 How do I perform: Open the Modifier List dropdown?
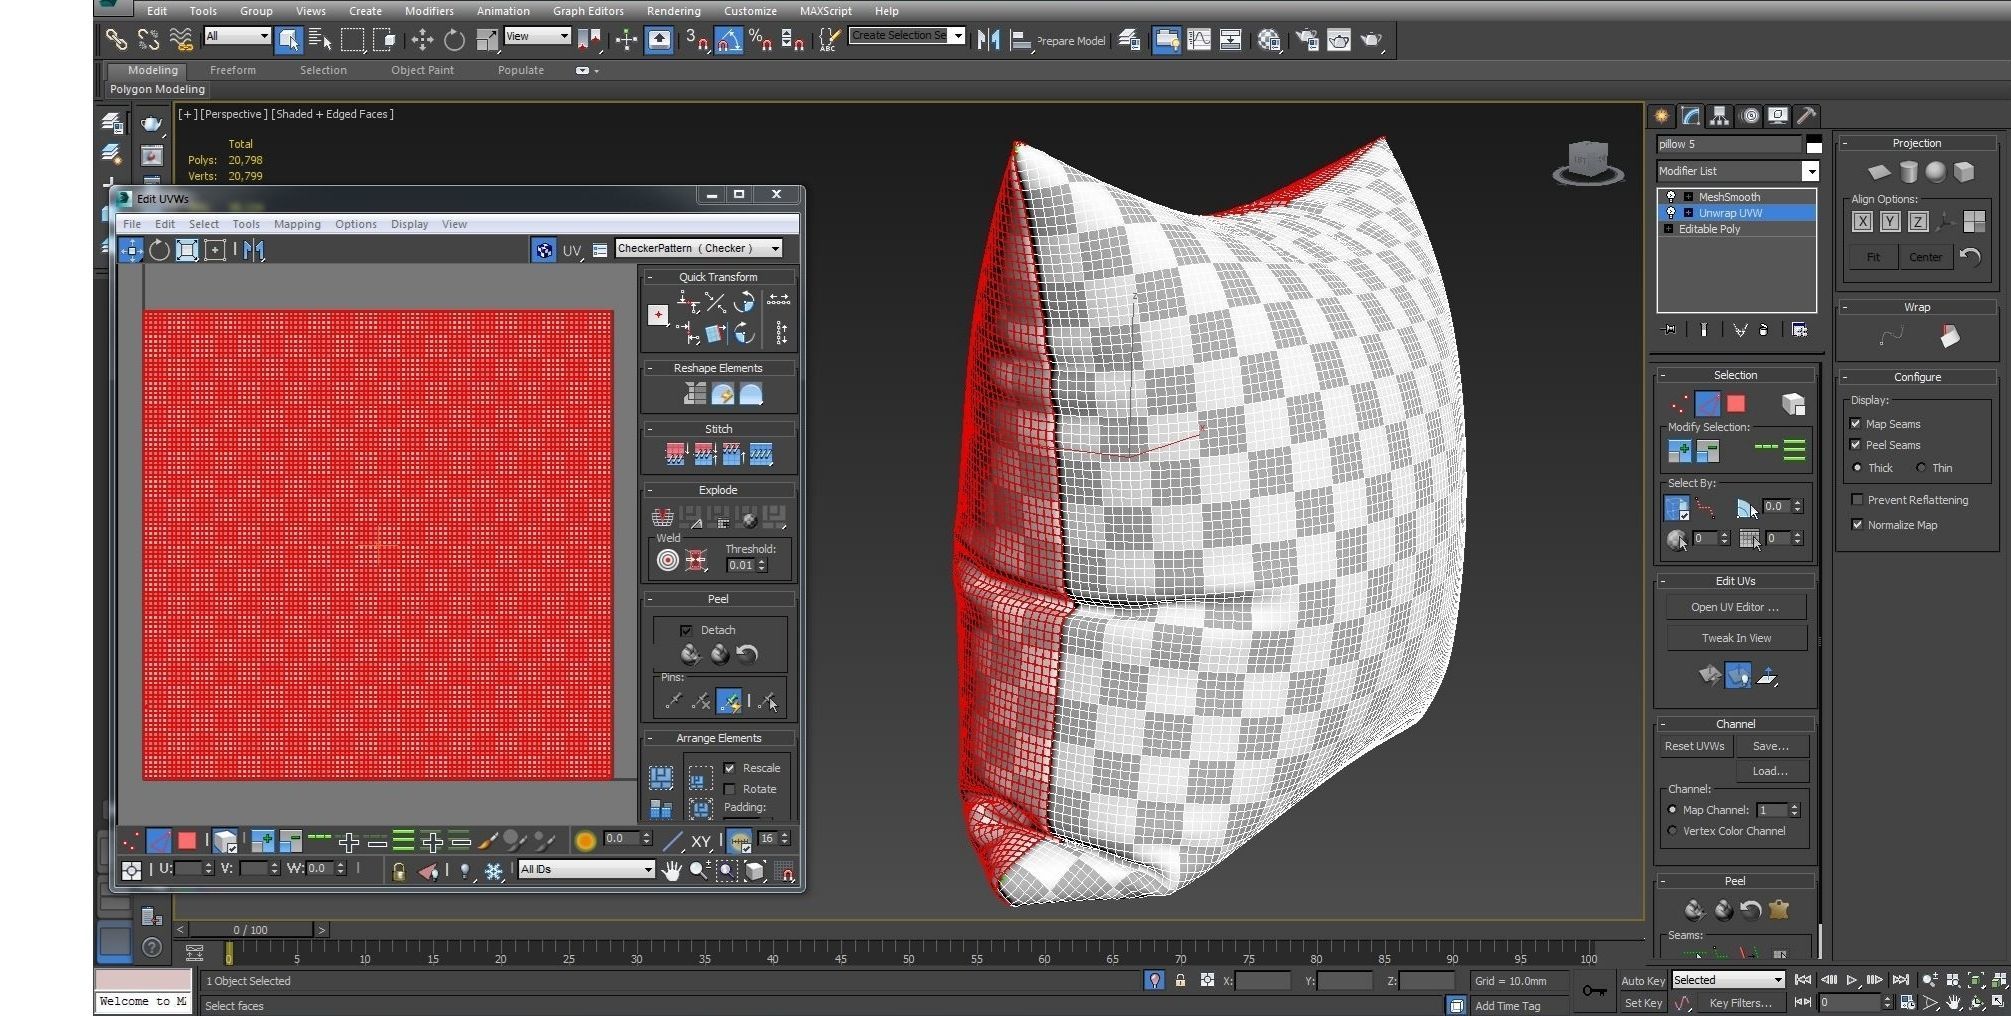(x=1810, y=172)
